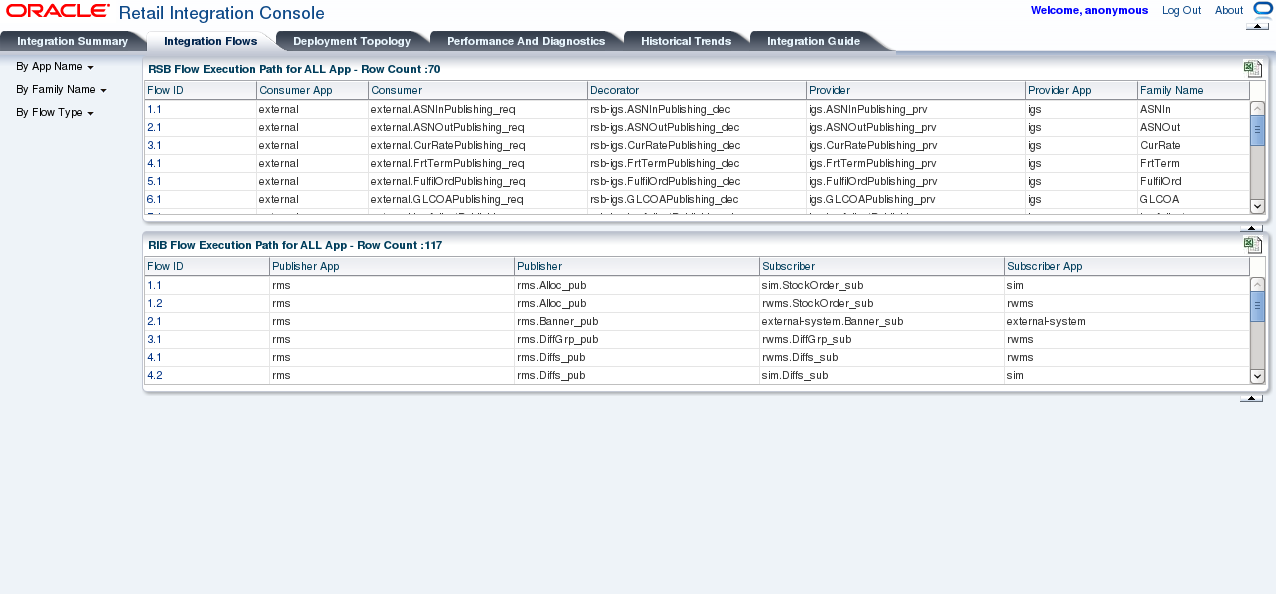This screenshot has width=1276, height=594.
Task: Sort RIB table by Publisher column header
Action: pyautogui.click(x=637, y=266)
